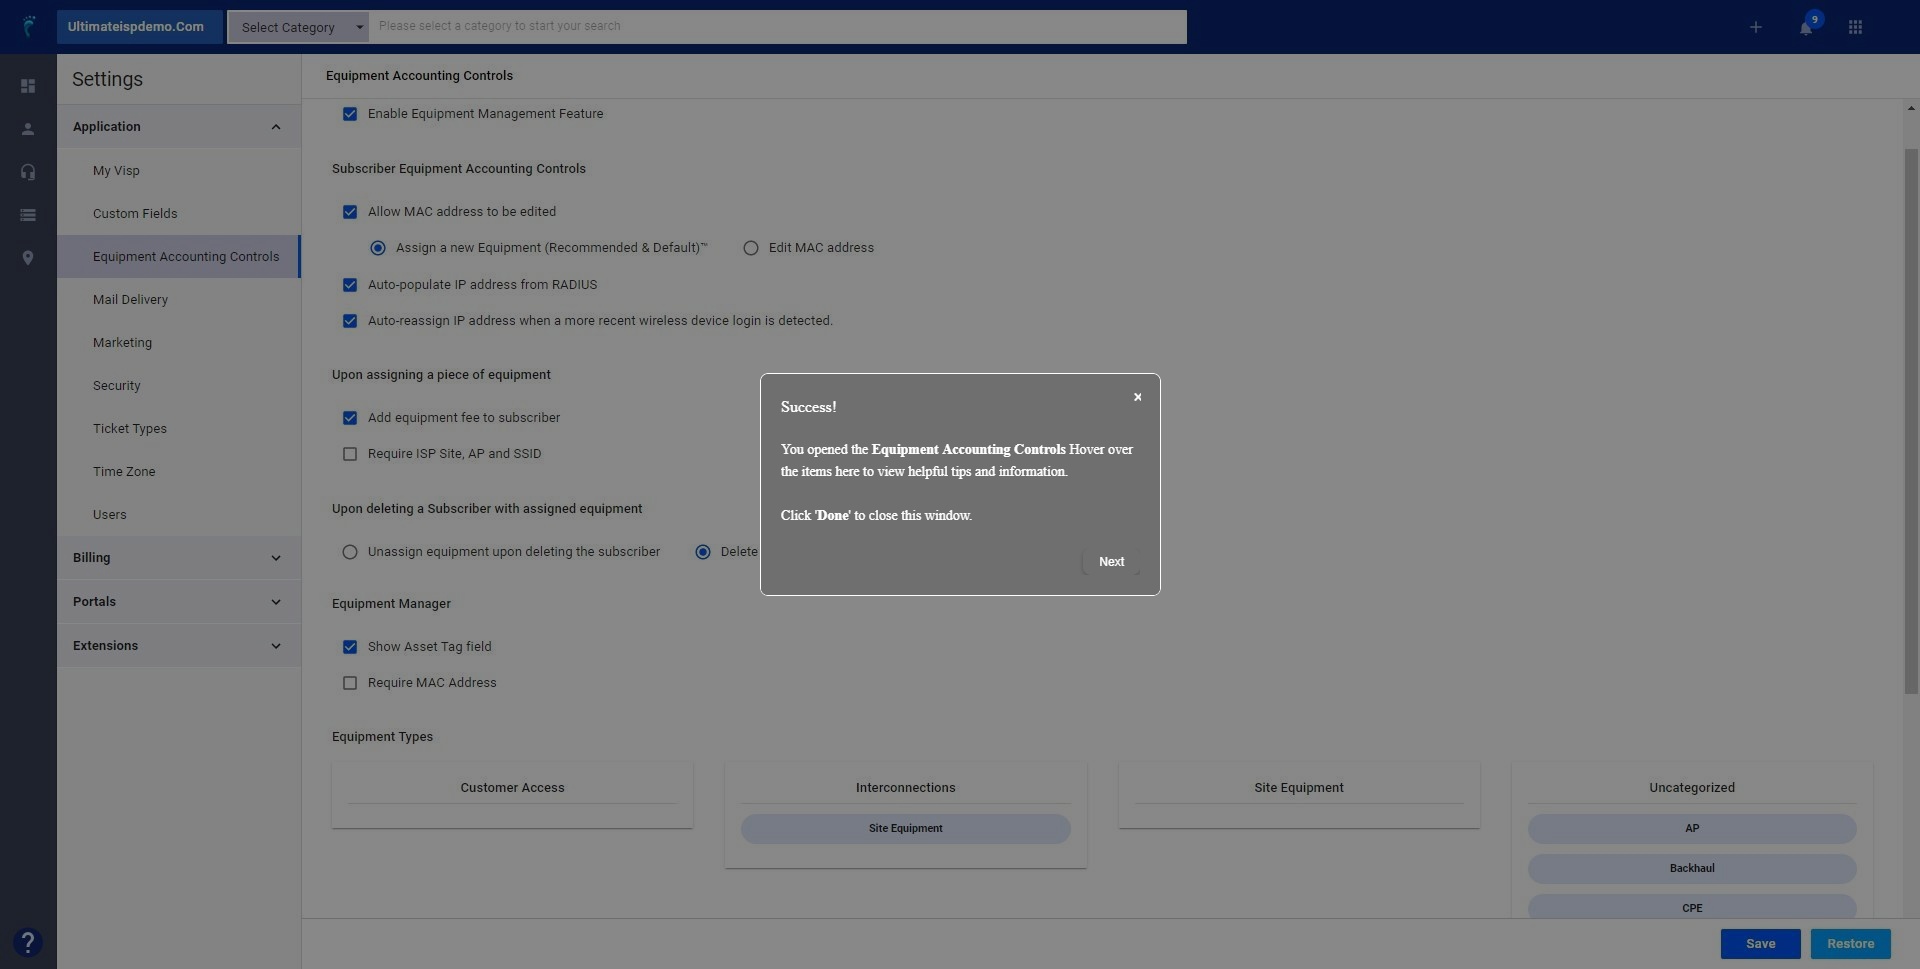
Task: Click the Interconnections column header
Action: click(x=905, y=788)
